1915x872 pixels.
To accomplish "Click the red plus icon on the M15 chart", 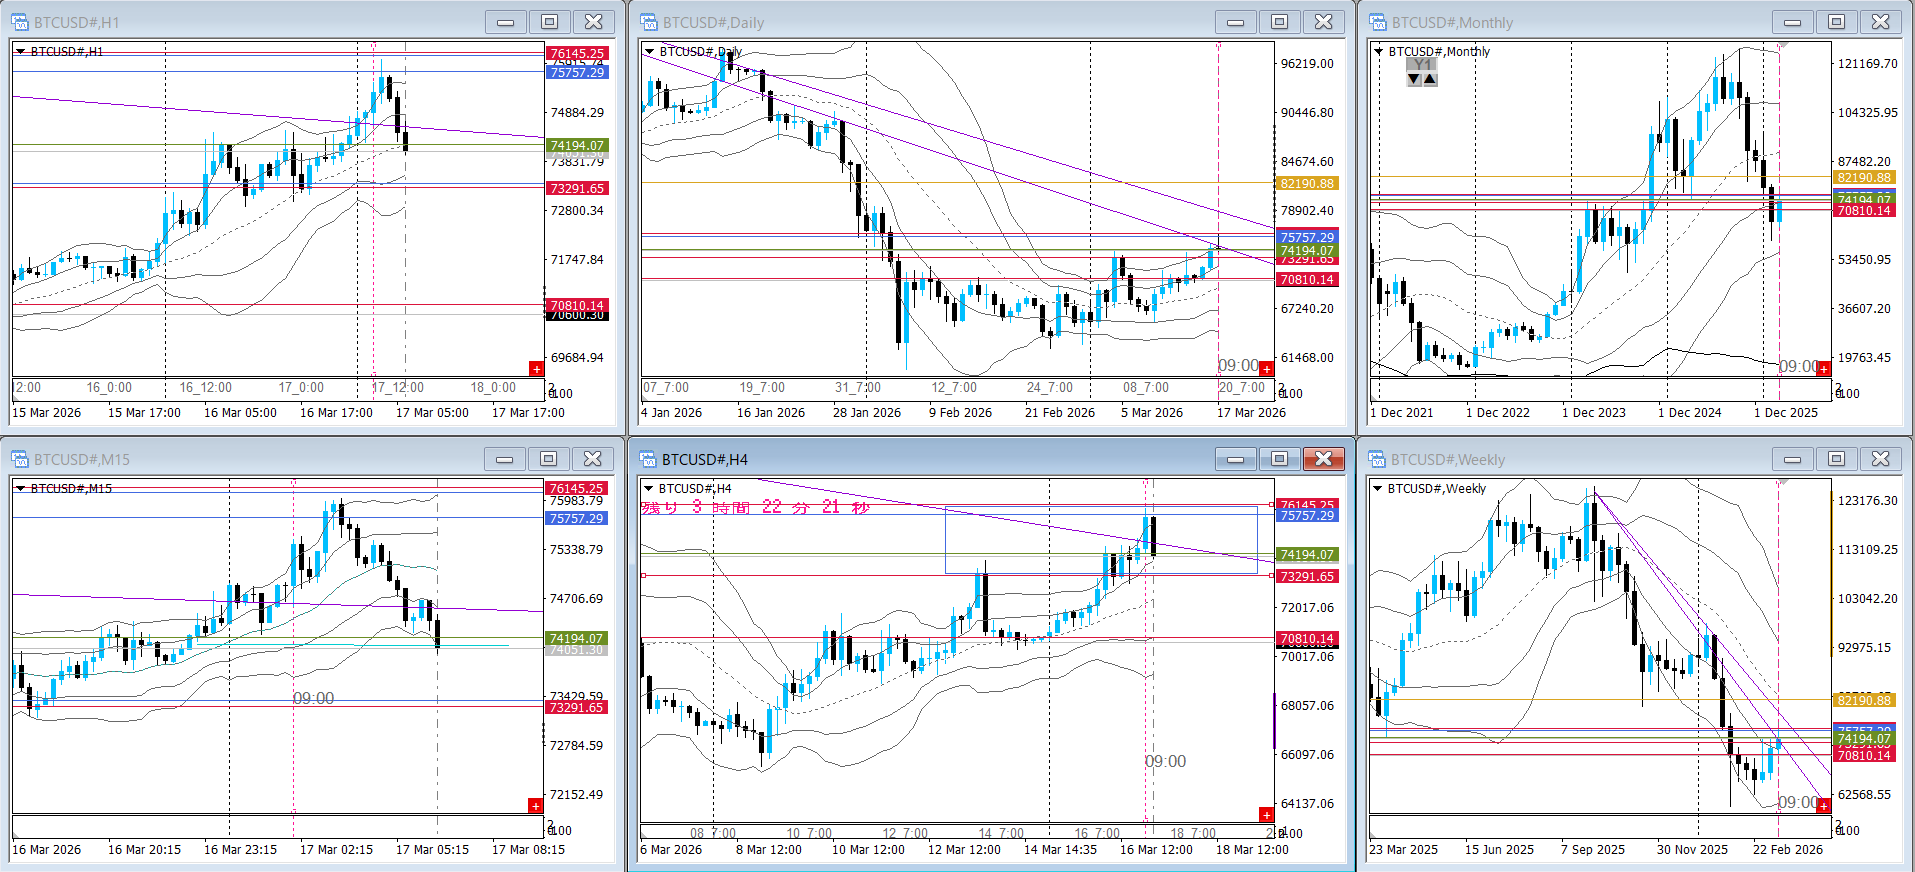I will tap(536, 806).
